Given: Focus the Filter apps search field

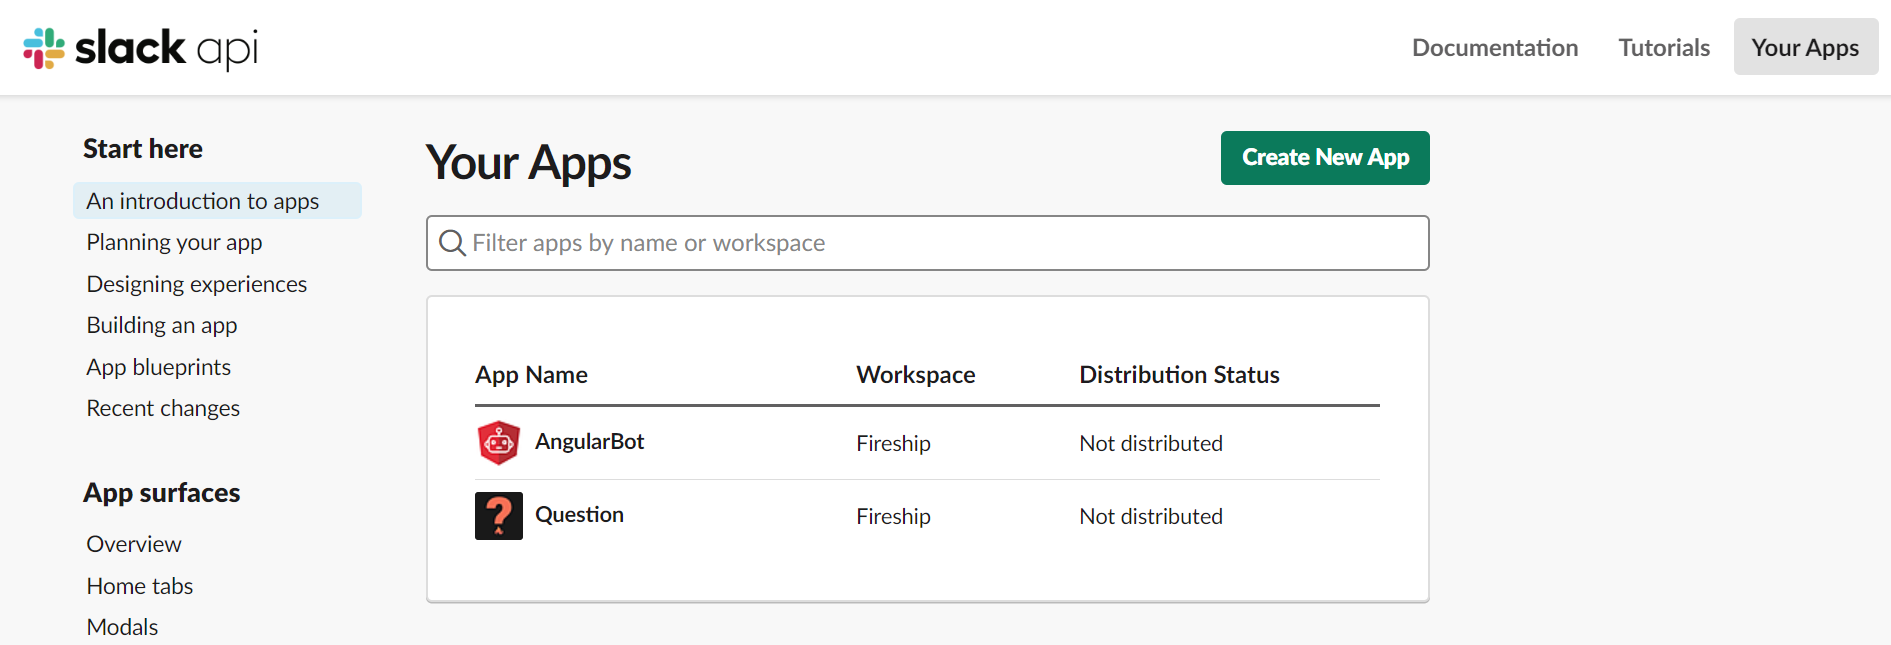Looking at the screenshot, I should [940, 243].
